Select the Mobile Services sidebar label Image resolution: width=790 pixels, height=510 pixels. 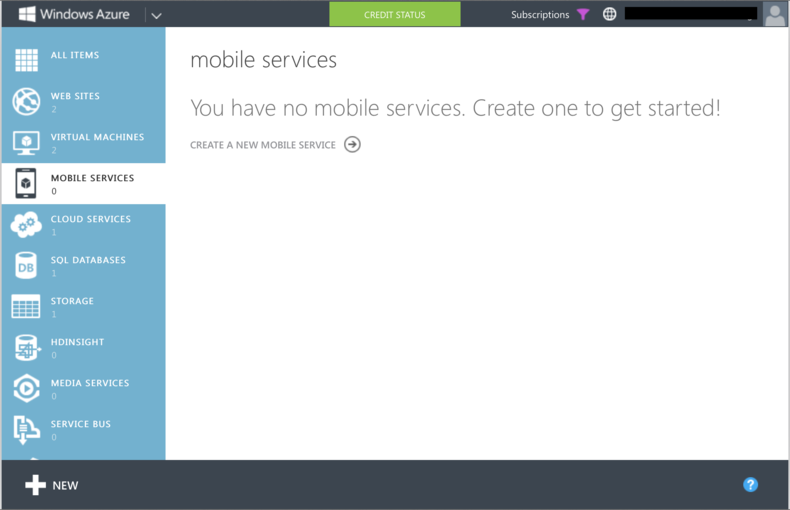pos(92,178)
